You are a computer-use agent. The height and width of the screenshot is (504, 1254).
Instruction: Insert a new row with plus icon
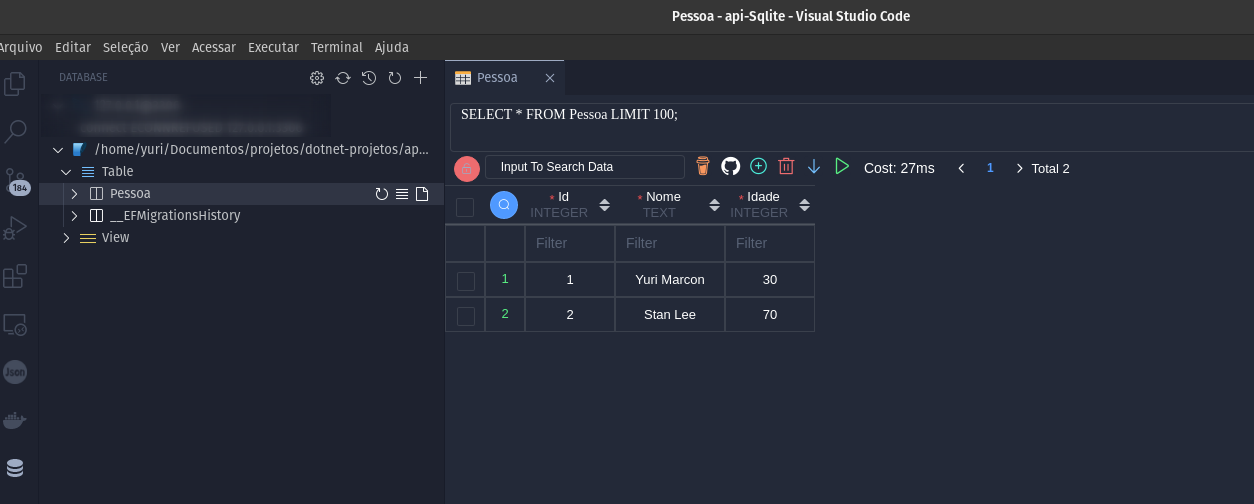pyautogui.click(x=759, y=166)
